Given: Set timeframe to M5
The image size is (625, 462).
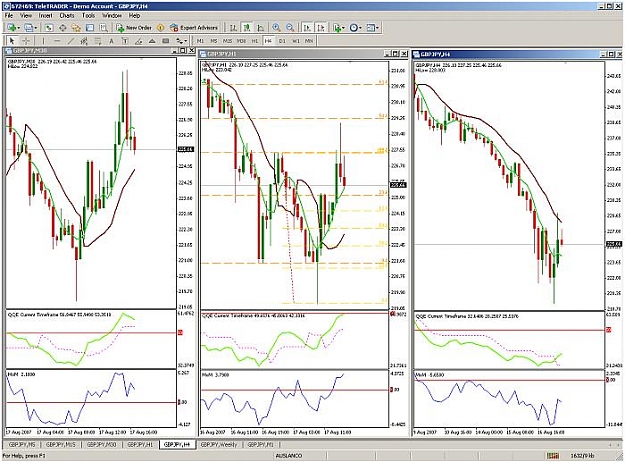Looking at the screenshot, I should (214, 41).
